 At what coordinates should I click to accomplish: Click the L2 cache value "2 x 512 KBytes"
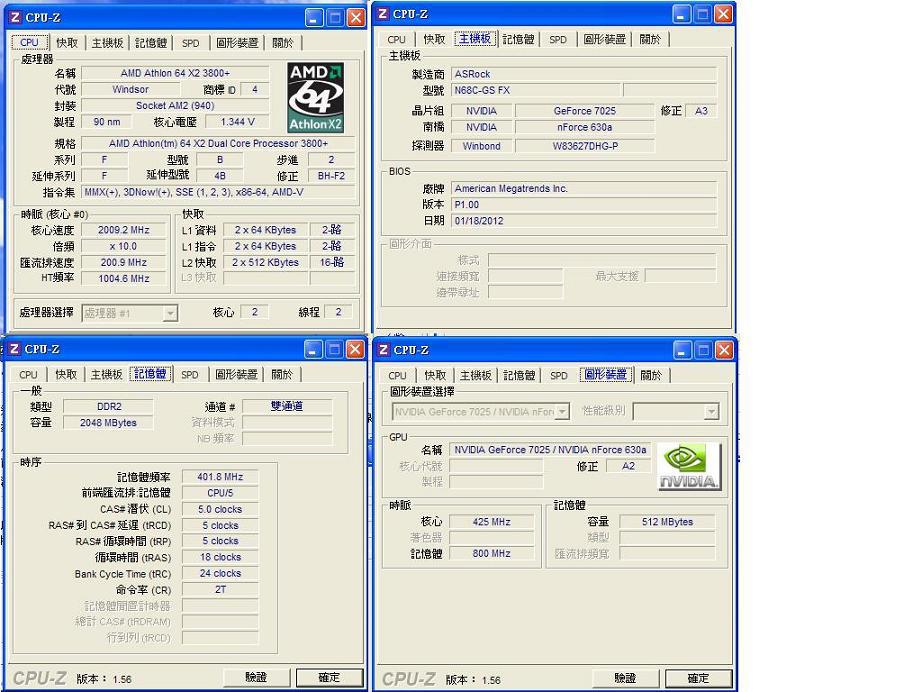click(265, 262)
